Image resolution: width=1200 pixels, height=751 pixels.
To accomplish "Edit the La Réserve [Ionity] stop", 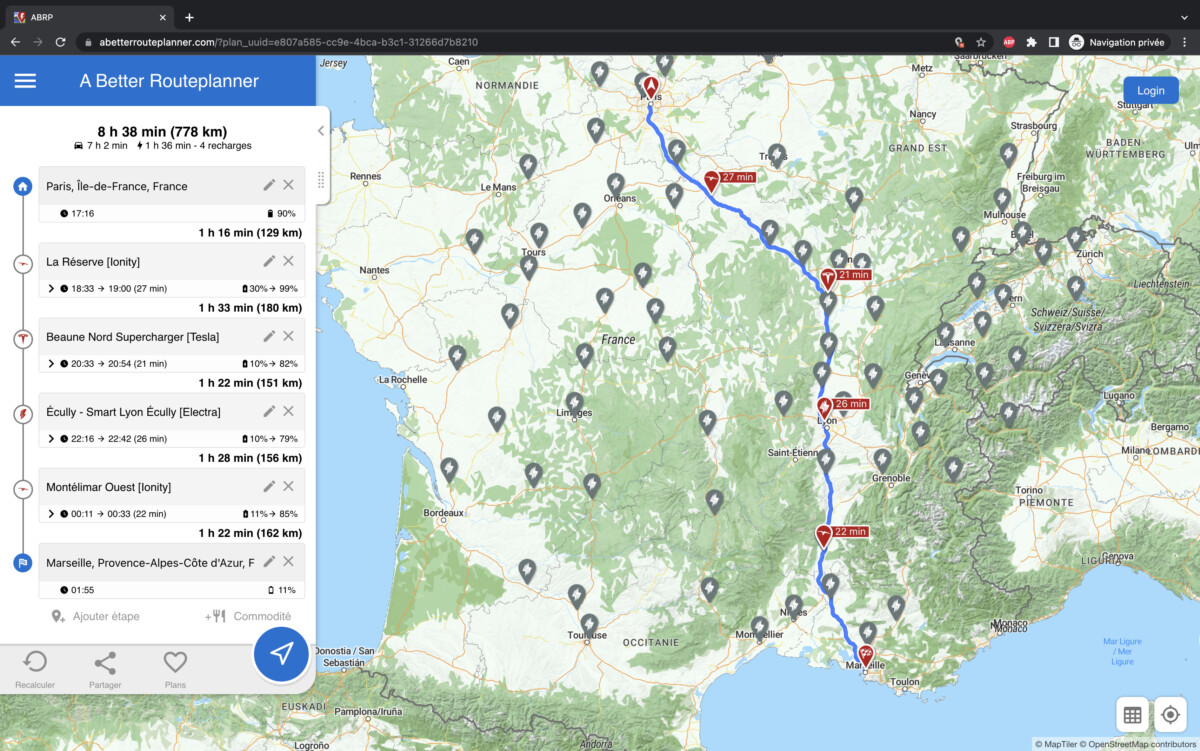I will [269, 261].
